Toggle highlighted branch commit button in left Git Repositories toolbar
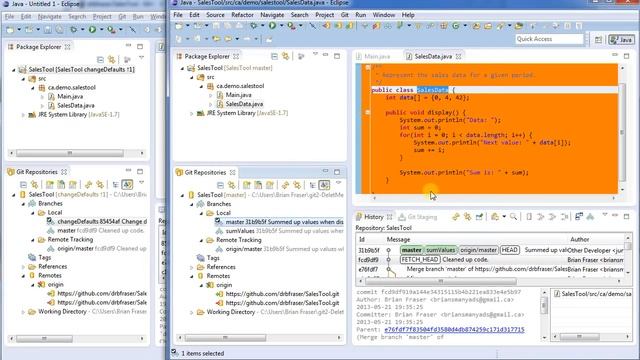The height and width of the screenshot is (360, 640). click(x=127, y=184)
